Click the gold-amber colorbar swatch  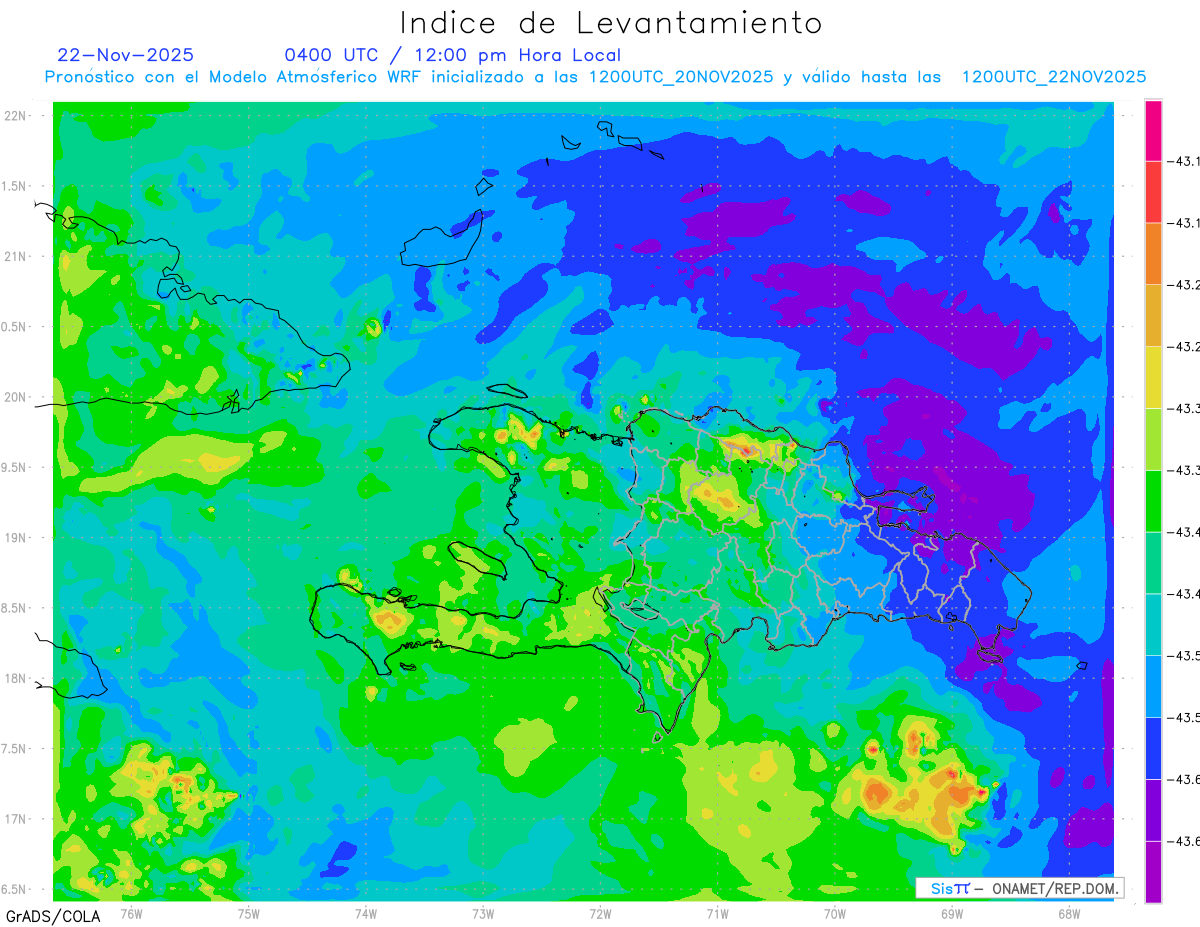(x=1153, y=315)
